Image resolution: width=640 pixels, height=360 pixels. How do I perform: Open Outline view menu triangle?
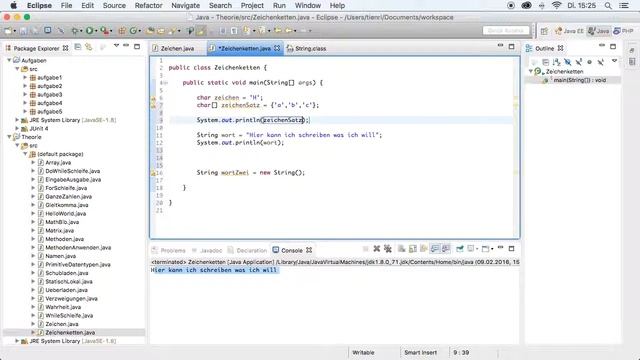(614, 61)
